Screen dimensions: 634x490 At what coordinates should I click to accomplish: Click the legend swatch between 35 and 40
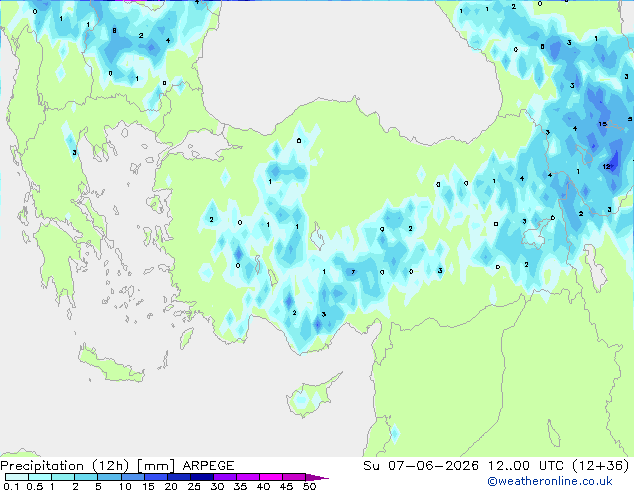[248, 477]
